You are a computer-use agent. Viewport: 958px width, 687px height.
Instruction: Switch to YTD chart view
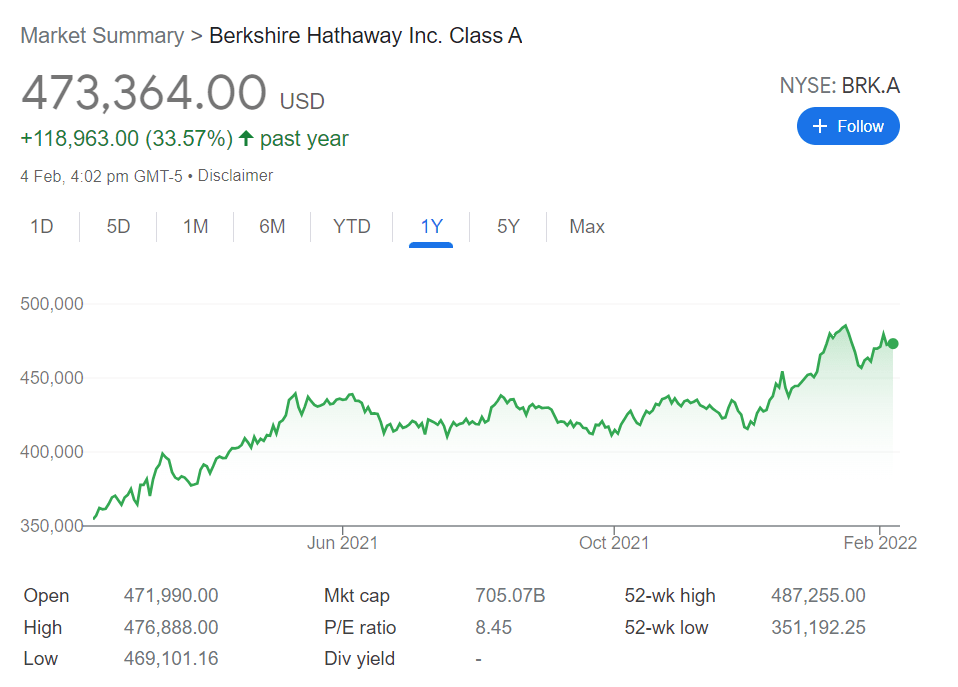click(x=352, y=227)
